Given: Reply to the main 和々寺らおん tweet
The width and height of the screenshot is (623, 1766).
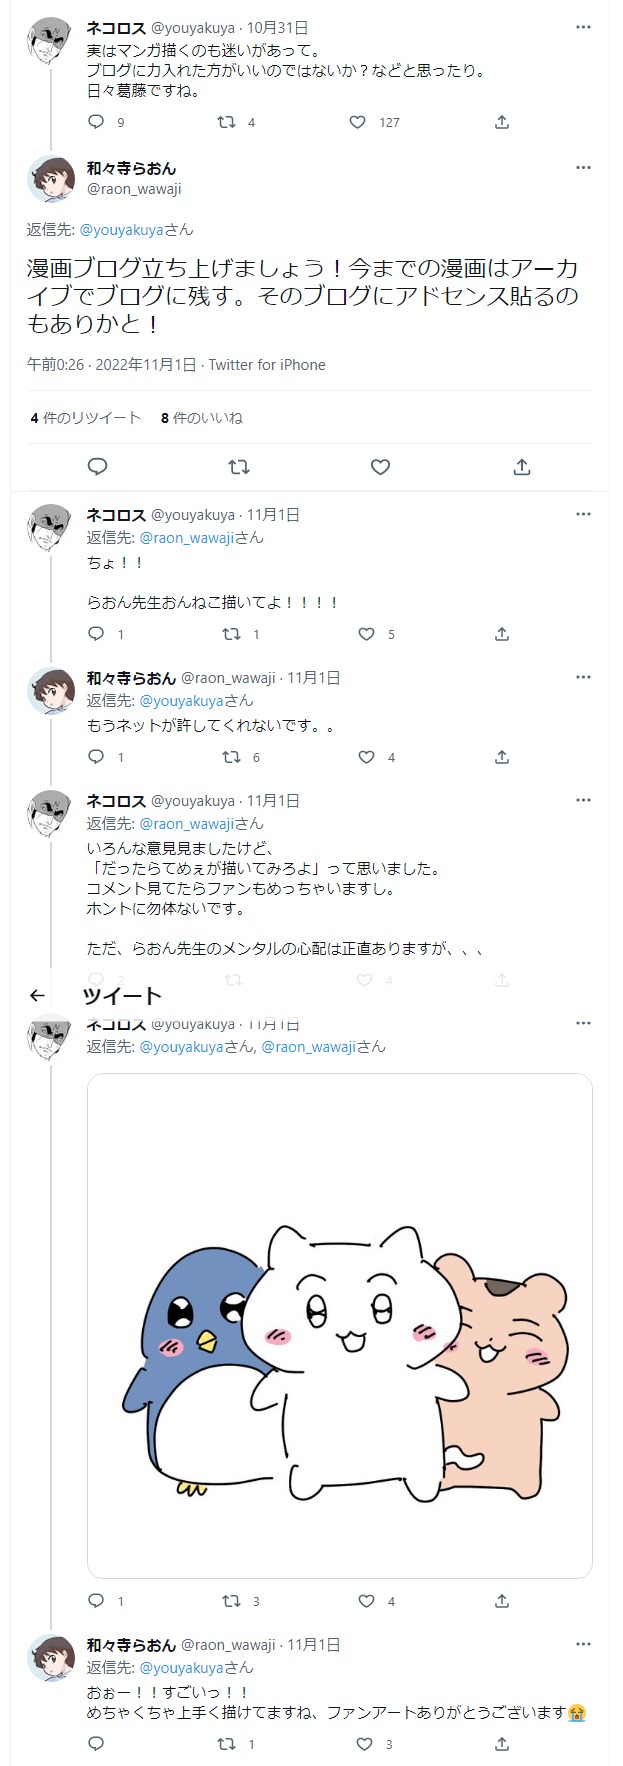Looking at the screenshot, I should [x=97, y=467].
